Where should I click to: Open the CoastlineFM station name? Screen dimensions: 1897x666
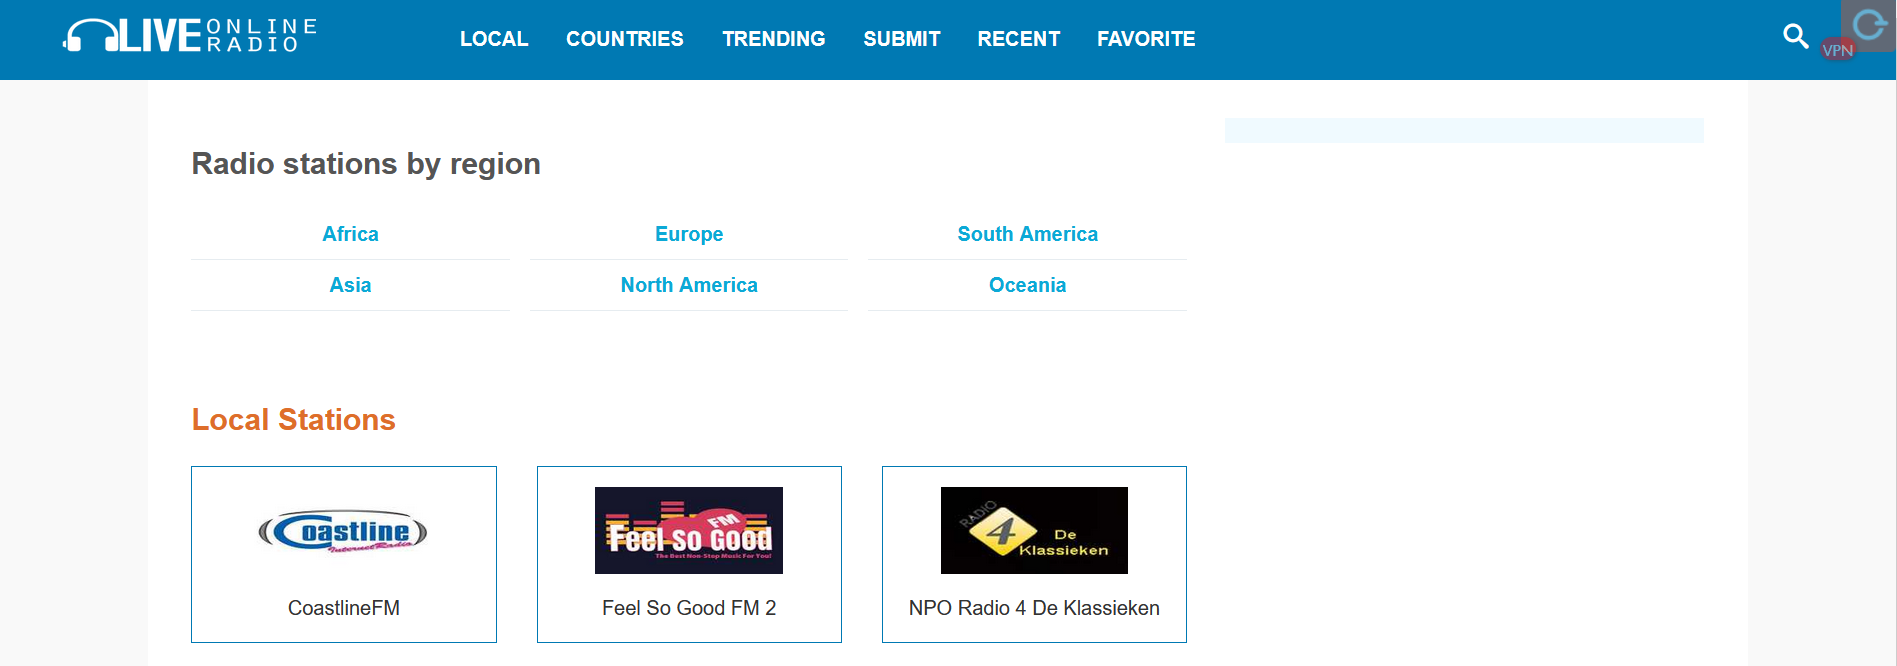pyautogui.click(x=344, y=608)
